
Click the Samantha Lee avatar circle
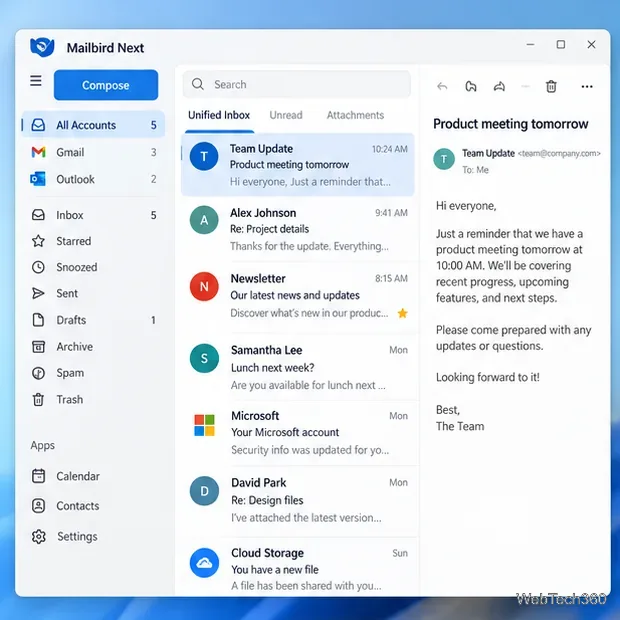click(204, 358)
